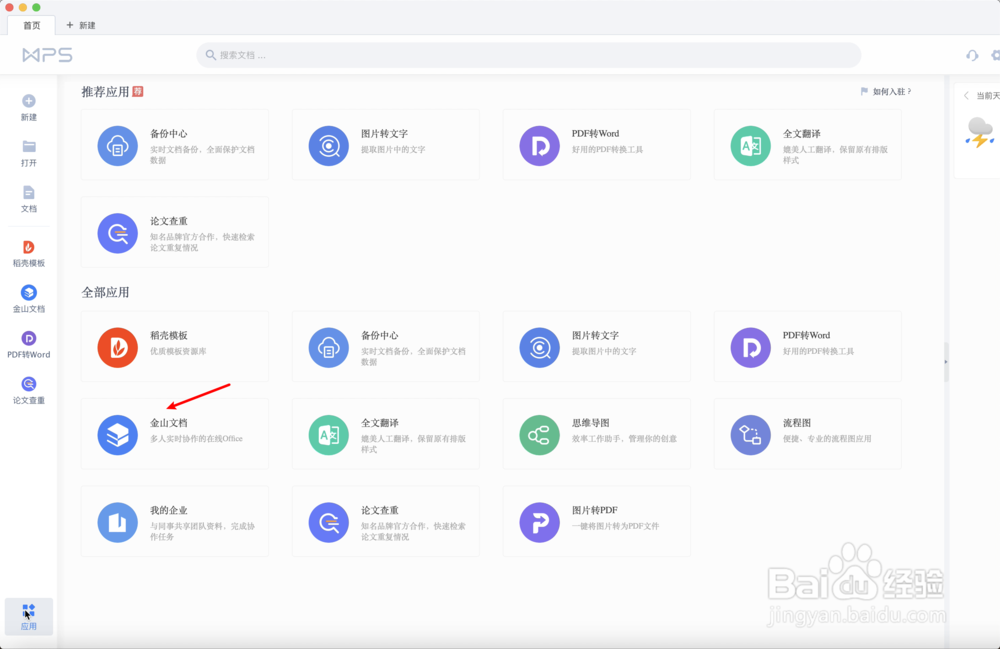Image resolution: width=1000 pixels, height=649 pixels.
Task: Launch the 流程图 app icon
Action: [751, 435]
